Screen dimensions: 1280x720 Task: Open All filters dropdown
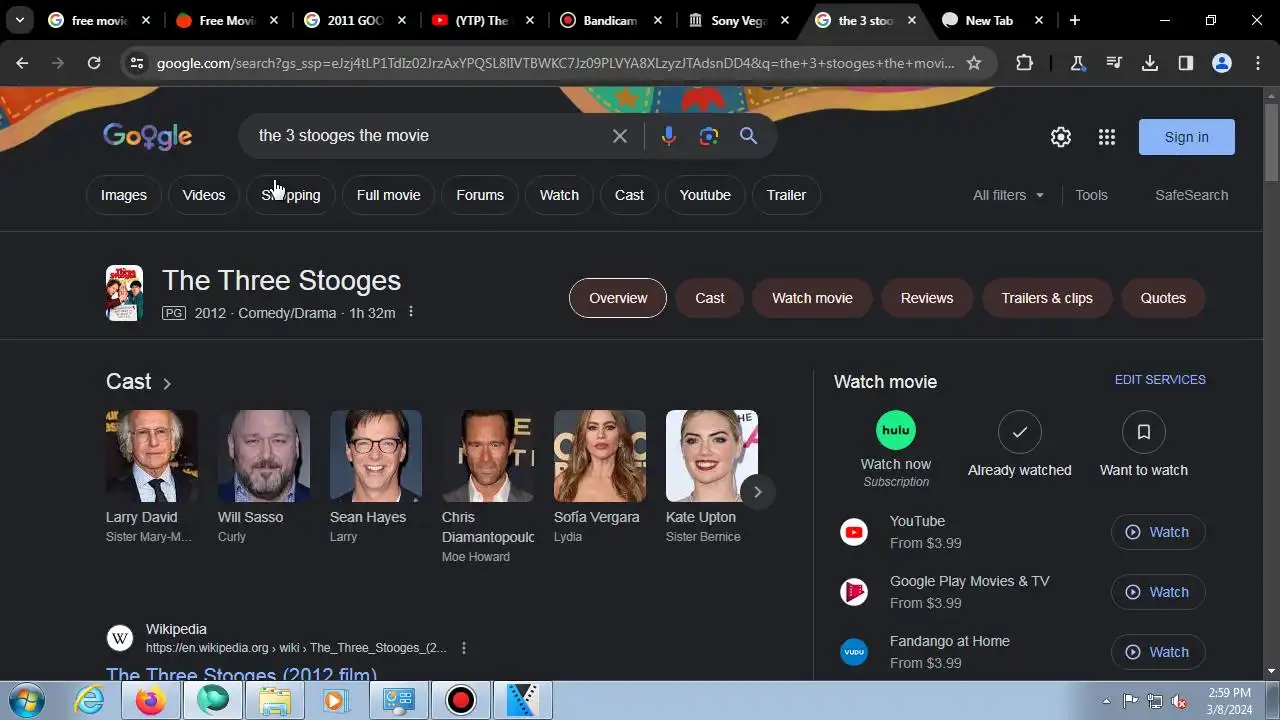click(x=1008, y=195)
